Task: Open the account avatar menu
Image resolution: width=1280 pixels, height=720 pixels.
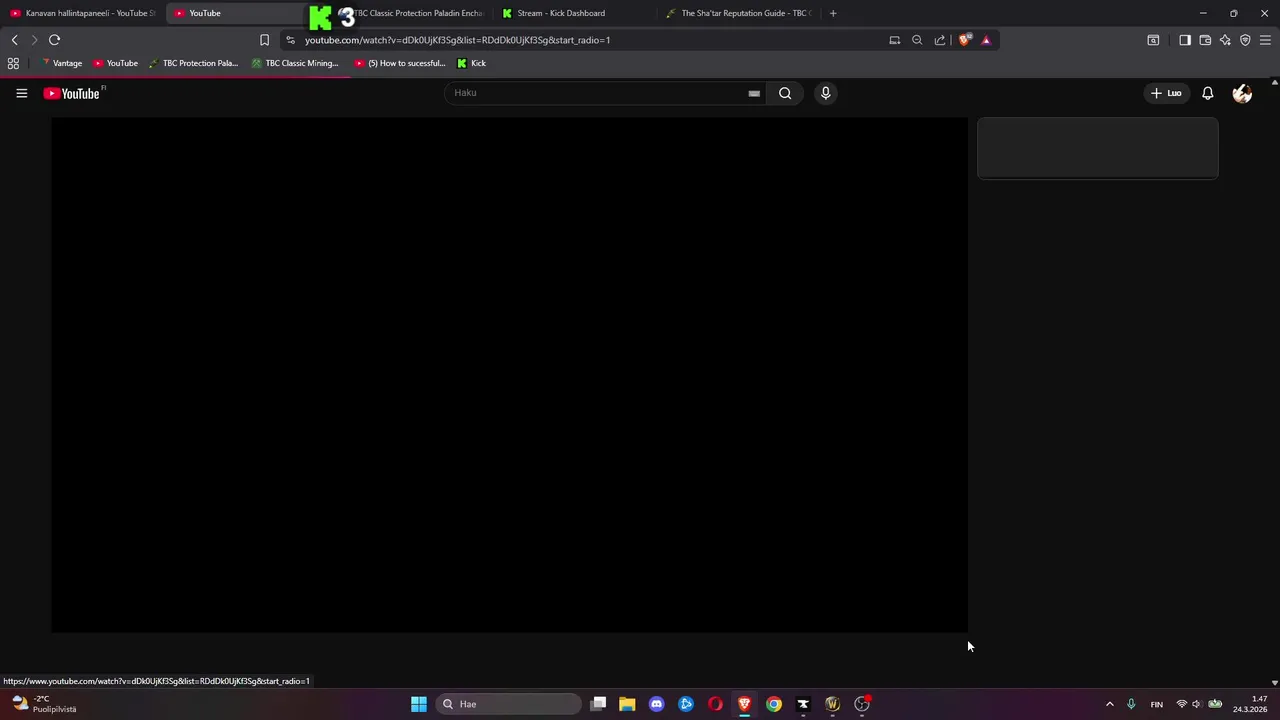Action: pos(1242,93)
